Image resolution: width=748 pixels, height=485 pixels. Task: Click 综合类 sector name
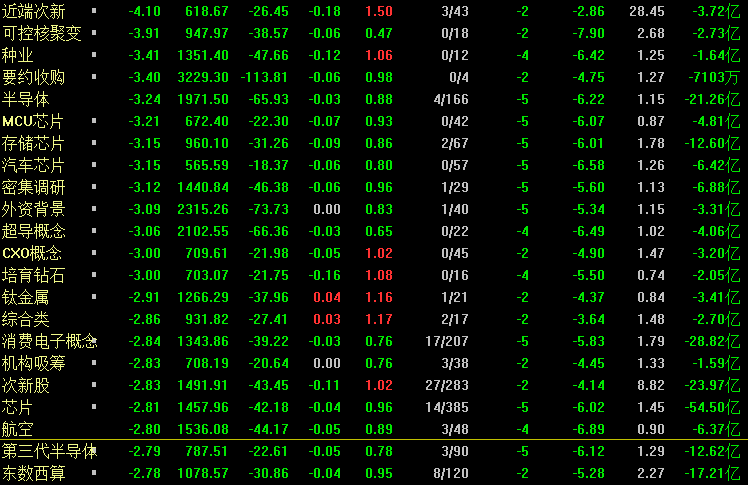click(26, 319)
